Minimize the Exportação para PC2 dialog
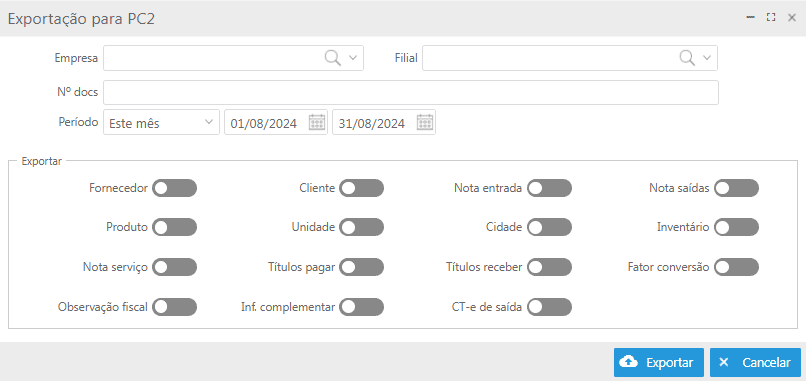 point(750,17)
